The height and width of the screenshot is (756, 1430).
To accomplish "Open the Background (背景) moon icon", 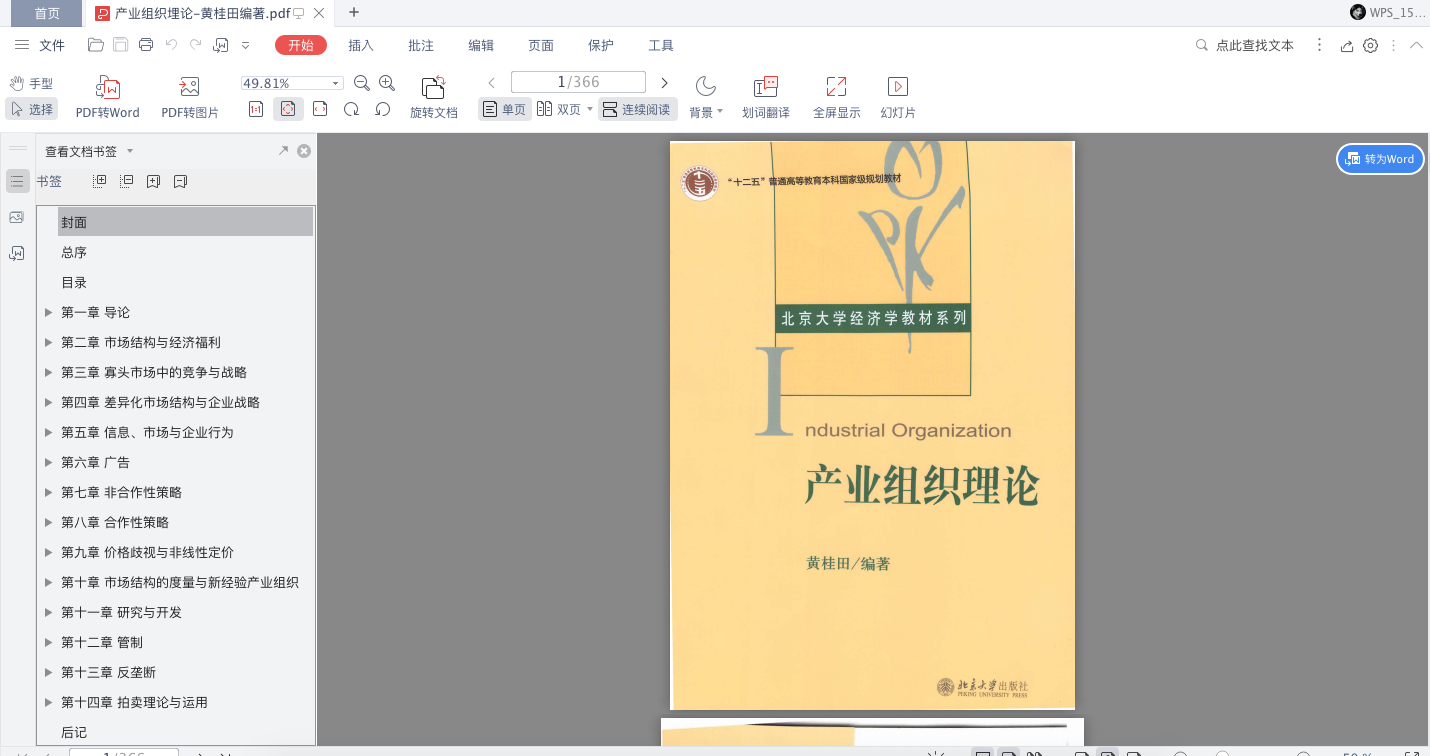I will click(706, 86).
